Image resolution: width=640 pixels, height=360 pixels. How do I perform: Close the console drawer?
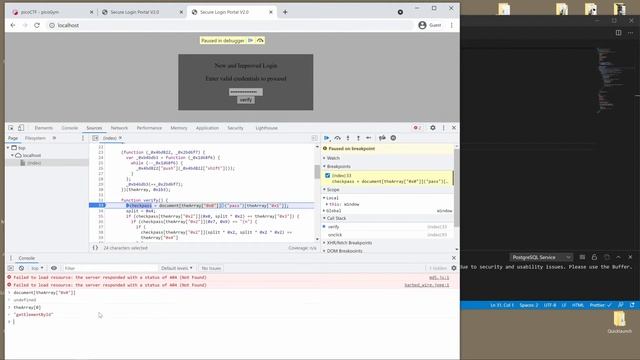[x=454, y=258]
